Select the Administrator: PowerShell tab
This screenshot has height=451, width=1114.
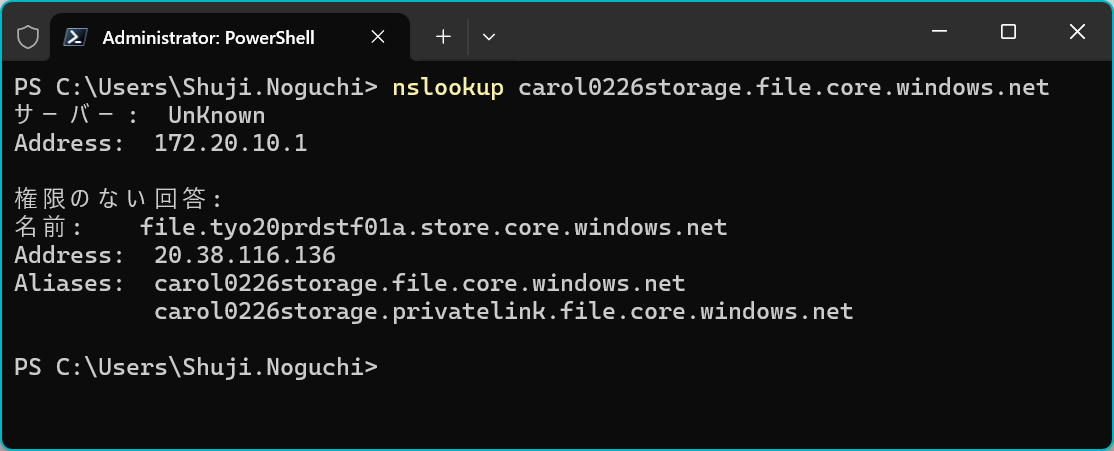(x=208, y=37)
